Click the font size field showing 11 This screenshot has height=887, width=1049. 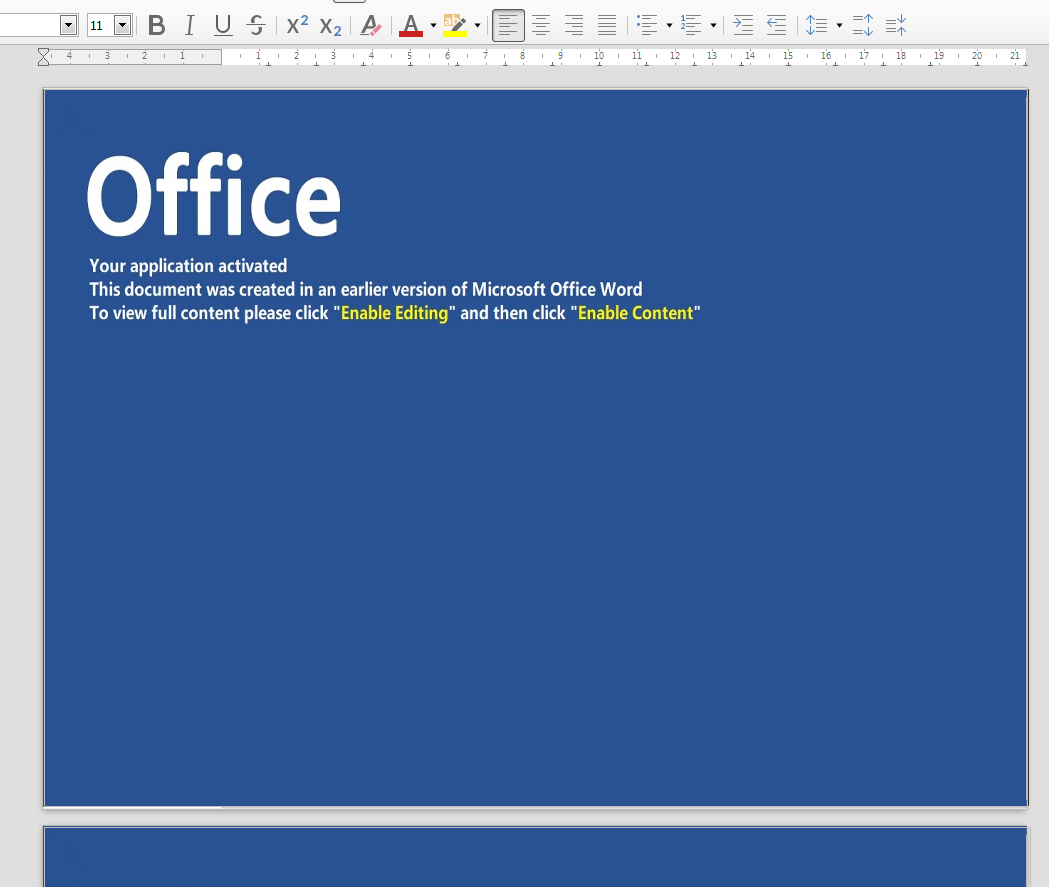tap(100, 25)
